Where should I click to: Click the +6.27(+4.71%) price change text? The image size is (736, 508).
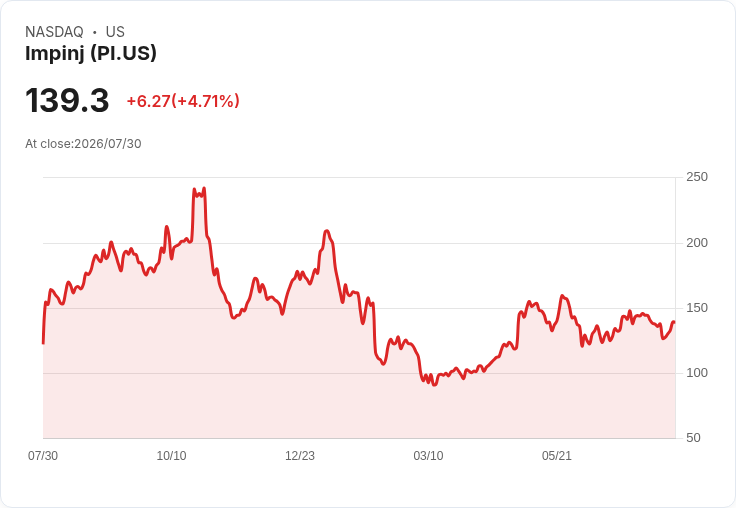click(x=183, y=101)
